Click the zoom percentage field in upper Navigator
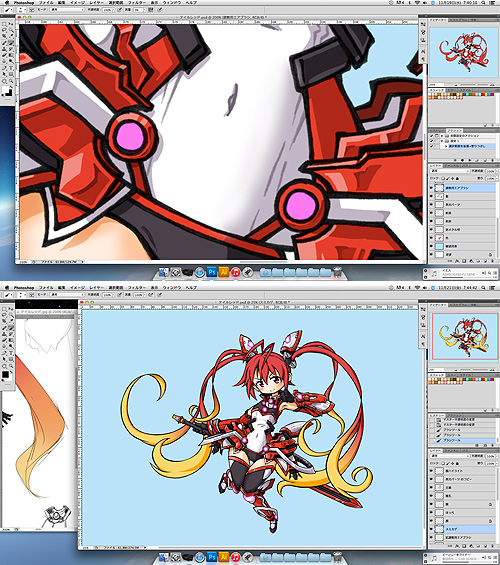 437,85
